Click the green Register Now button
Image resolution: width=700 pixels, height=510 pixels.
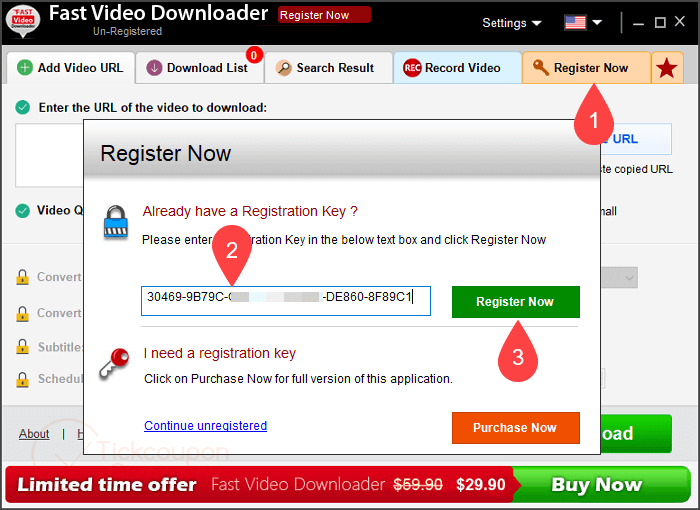pos(516,302)
